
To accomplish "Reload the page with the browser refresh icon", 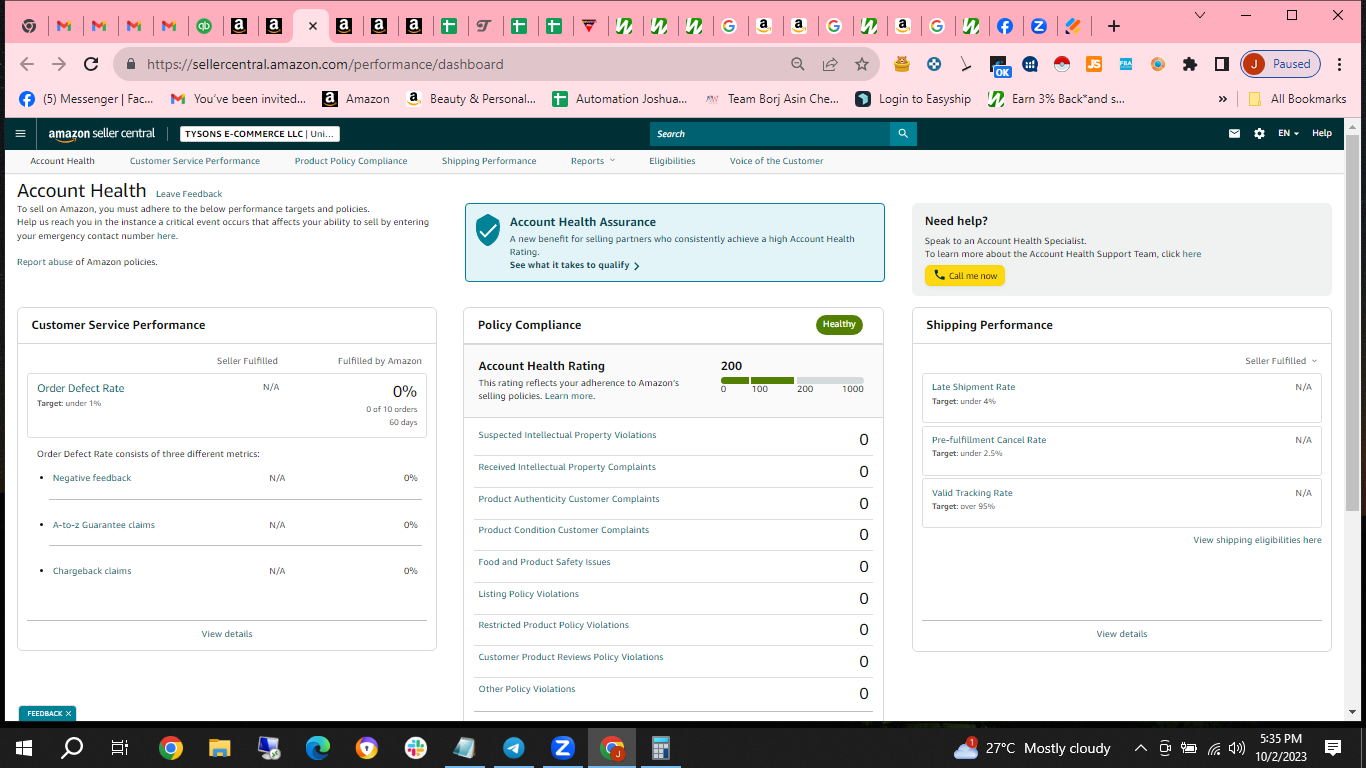I will point(91,64).
